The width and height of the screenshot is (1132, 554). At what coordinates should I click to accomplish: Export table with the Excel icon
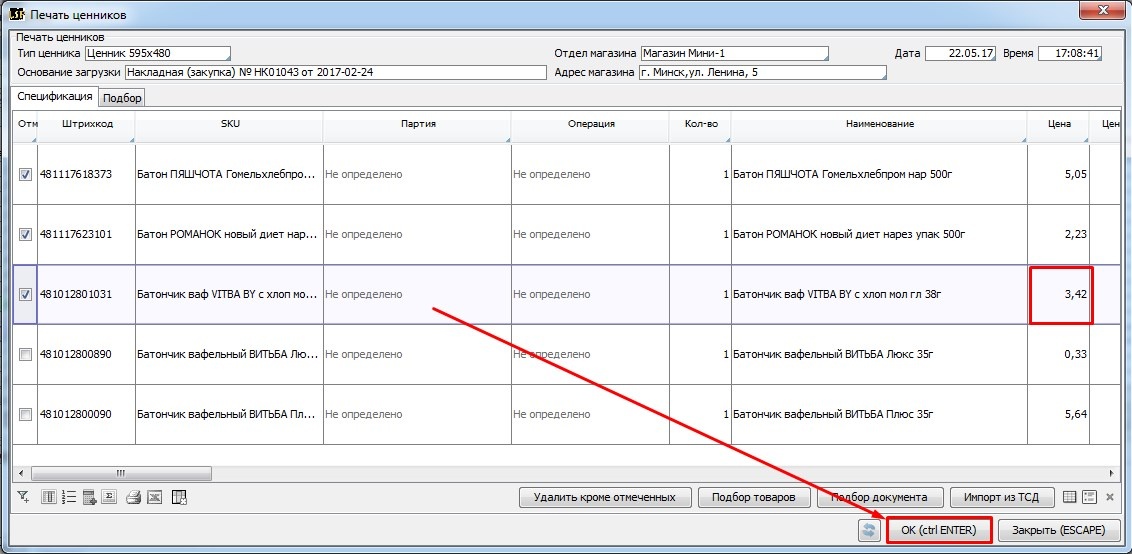coord(154,497)
